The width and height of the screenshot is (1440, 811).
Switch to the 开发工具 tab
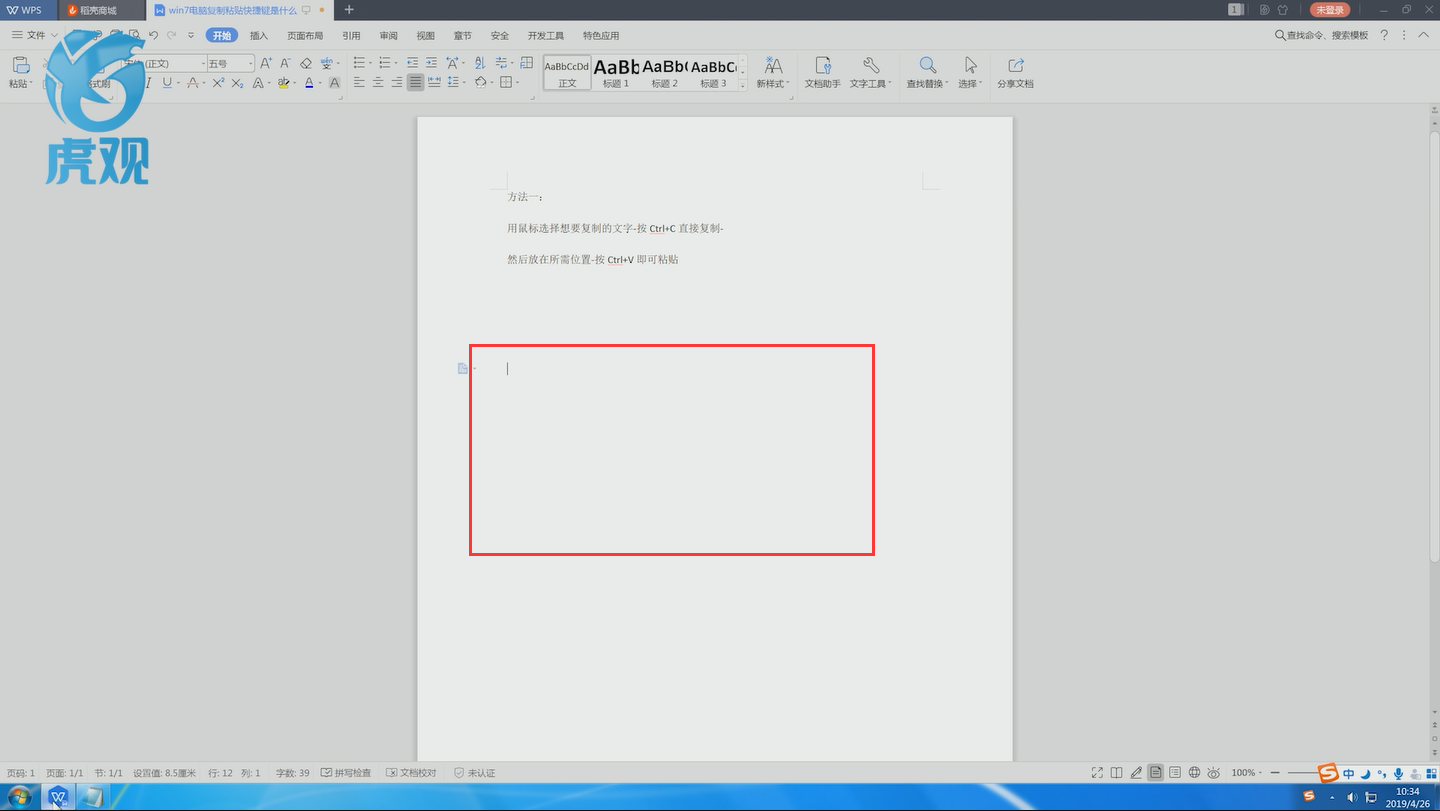546,35
